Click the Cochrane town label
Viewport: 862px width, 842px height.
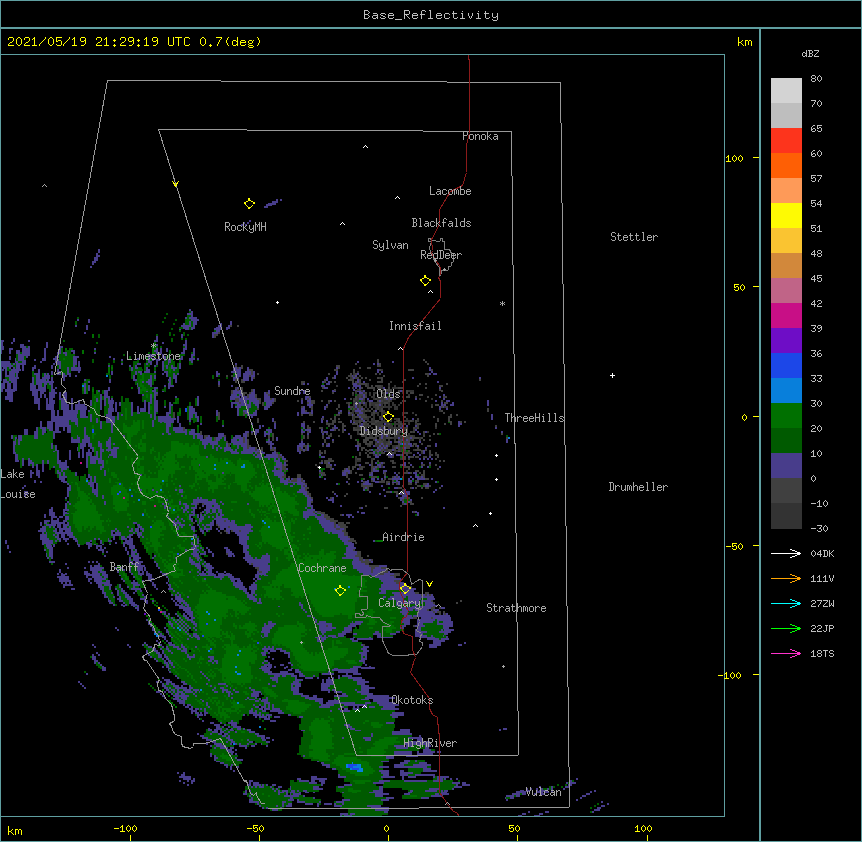pos(322,568)
